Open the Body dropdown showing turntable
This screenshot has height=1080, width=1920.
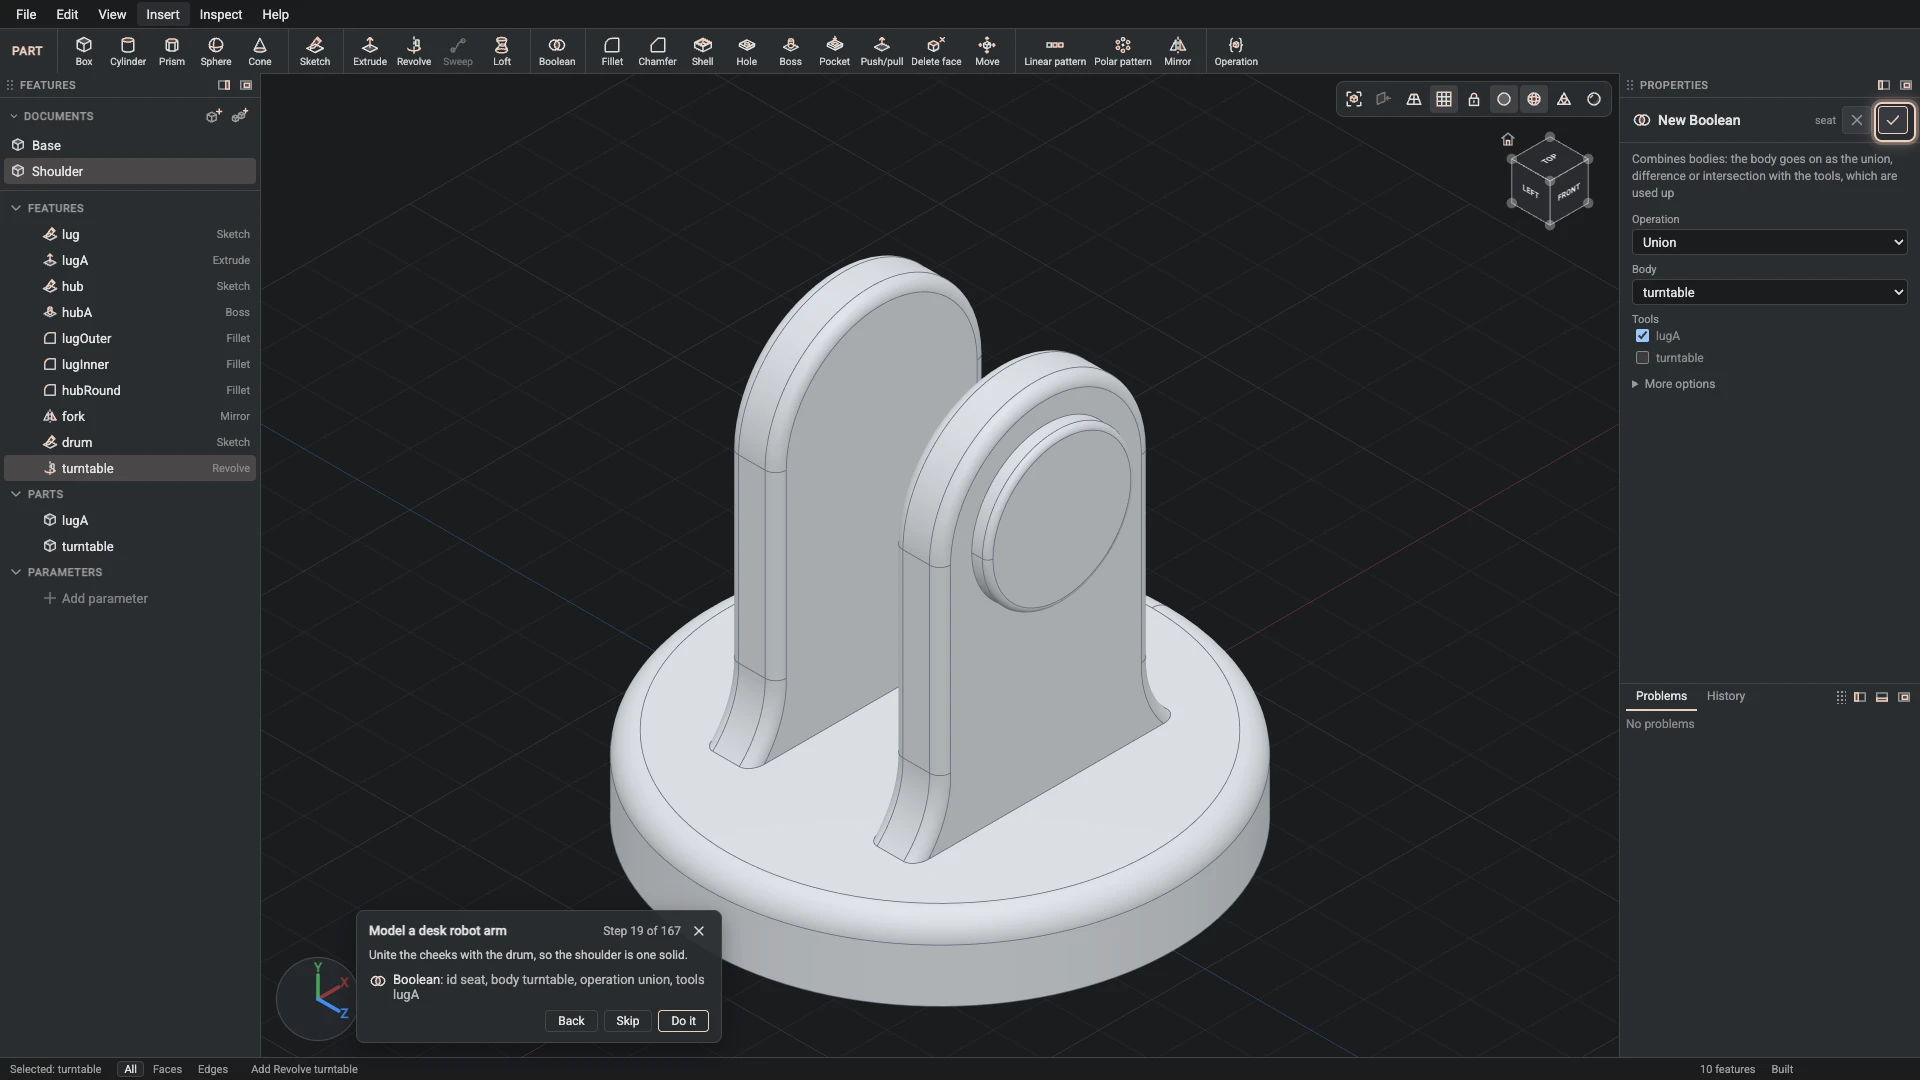1769,292
